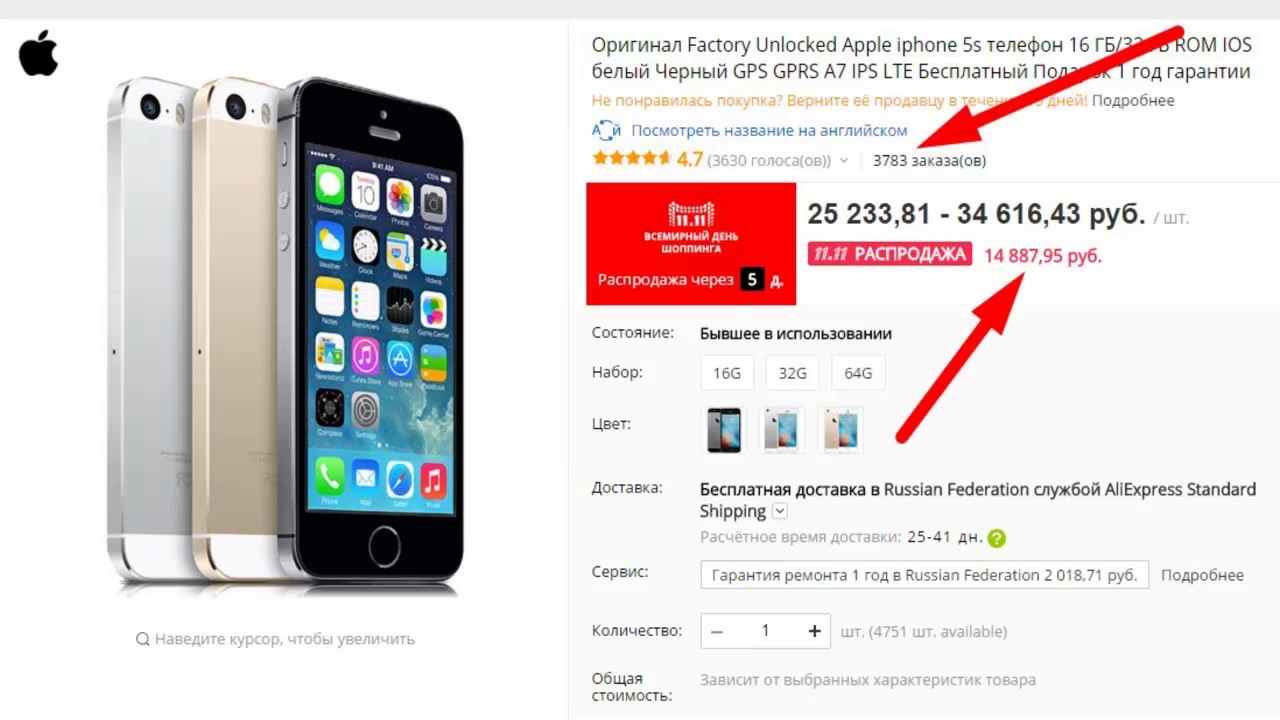1280x720 pixels.
Task: Expand the votes rating breakdown chevron
Action: 843,160
